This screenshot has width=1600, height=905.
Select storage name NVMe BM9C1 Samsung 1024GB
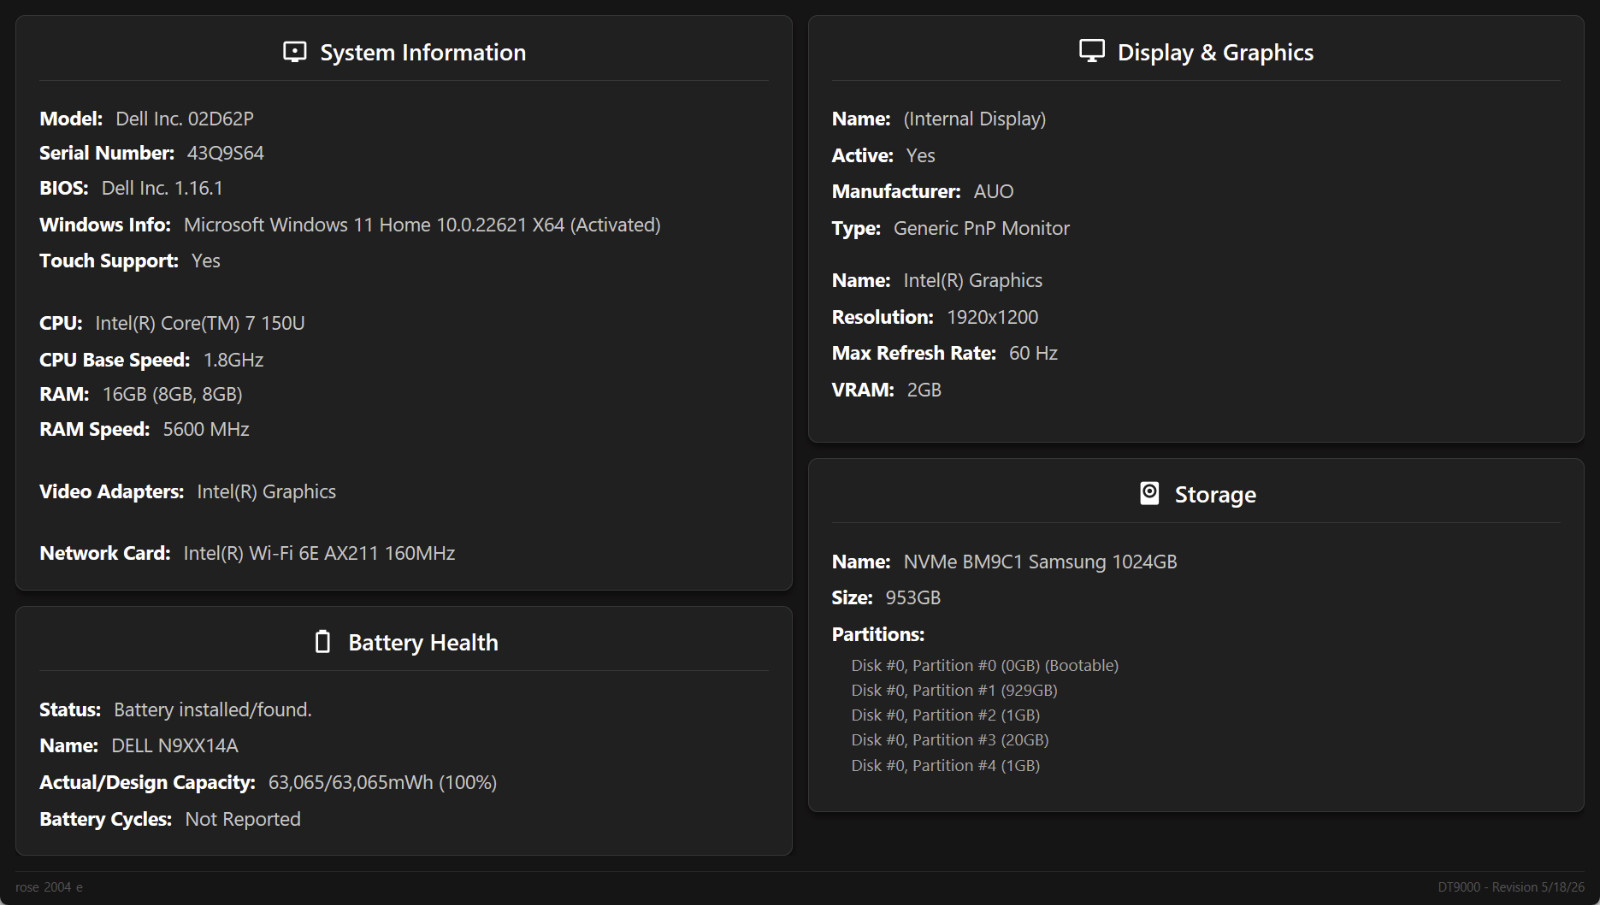[1041, 562]
